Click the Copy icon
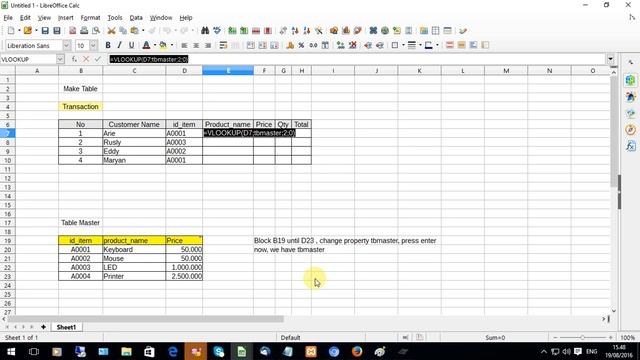The width and height of the screenshot is (640, 360). tap(123, 31)
